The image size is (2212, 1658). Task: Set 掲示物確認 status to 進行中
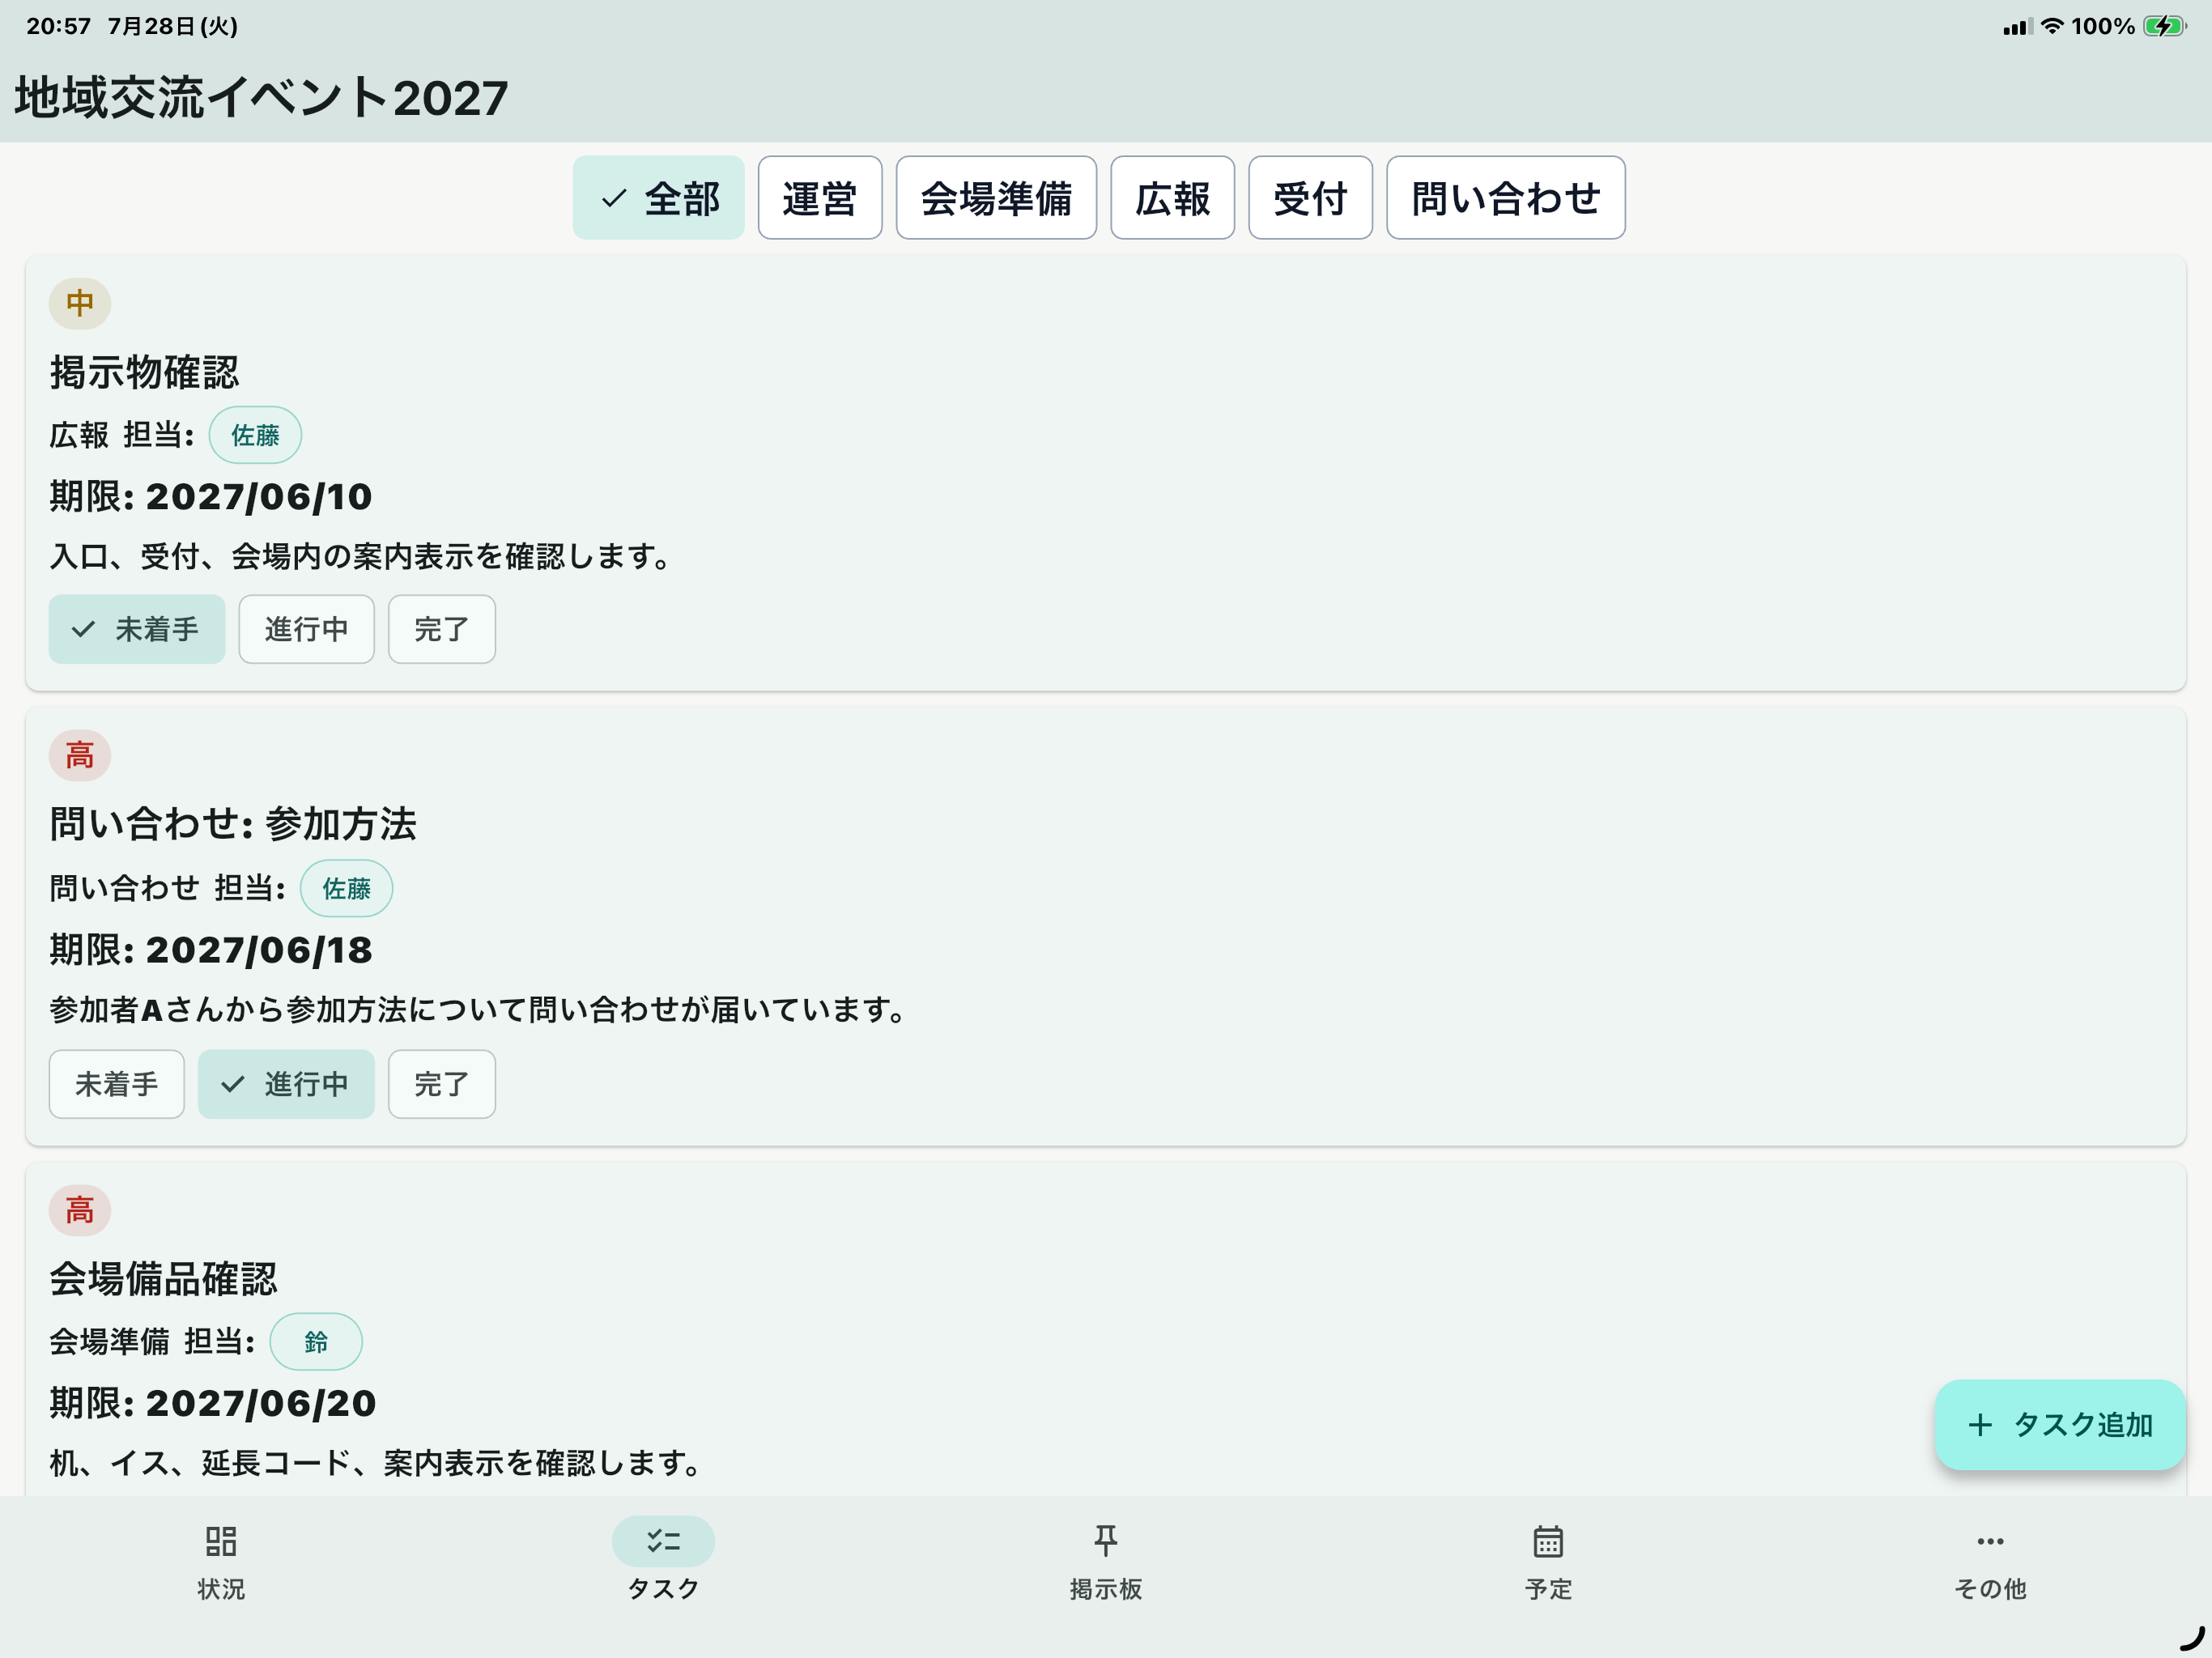306,629
